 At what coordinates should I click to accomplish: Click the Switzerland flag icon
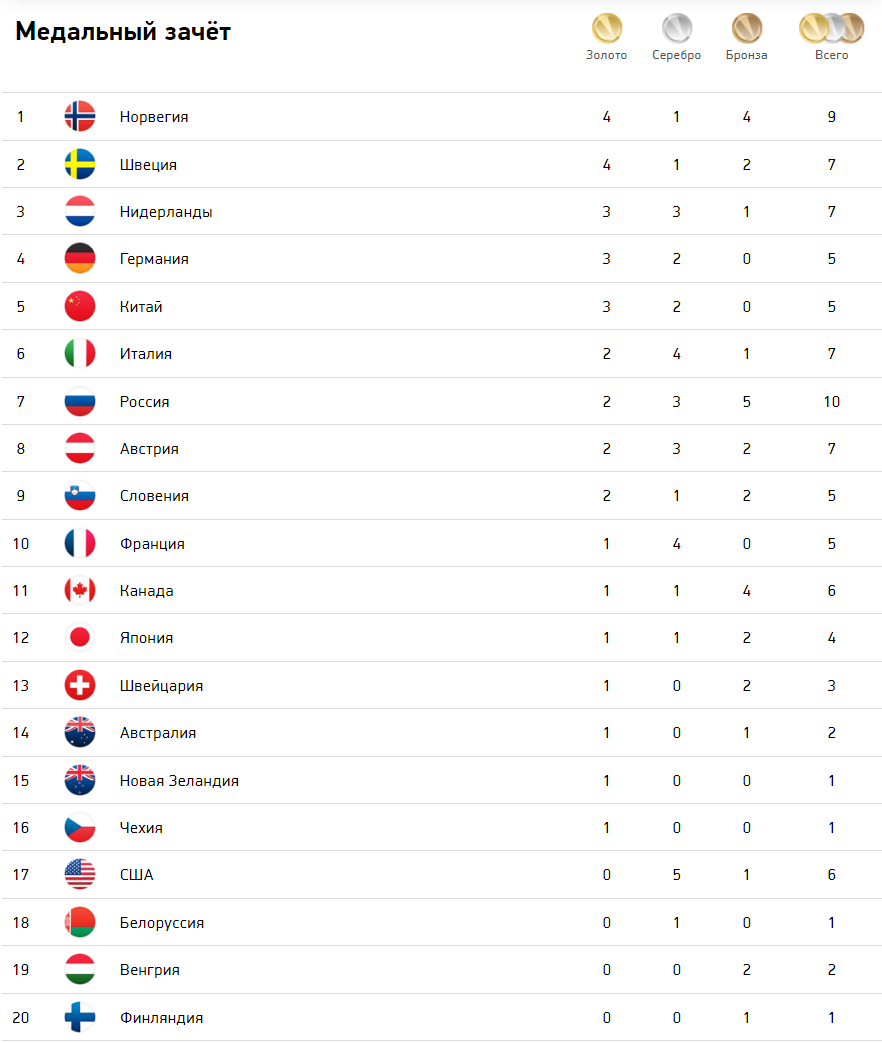pyautogui.click(x=80, y=686)
